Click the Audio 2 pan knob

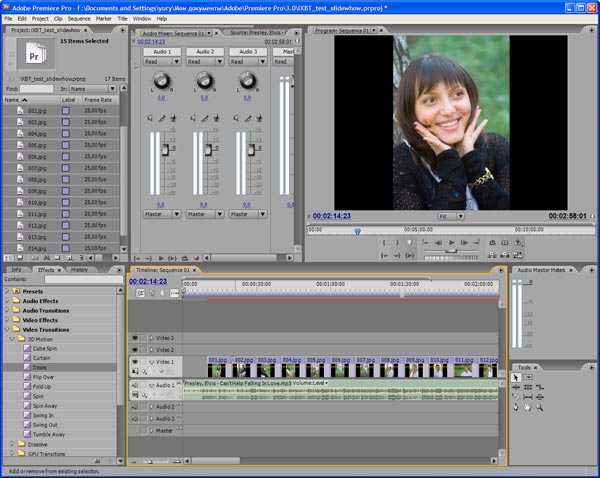point(205,80)
